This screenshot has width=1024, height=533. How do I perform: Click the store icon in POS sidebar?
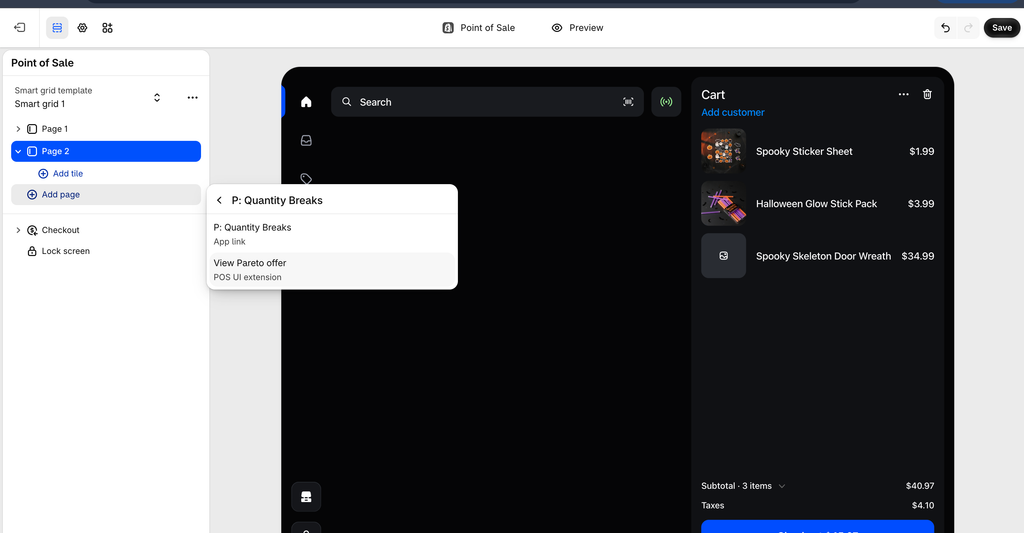306,497
